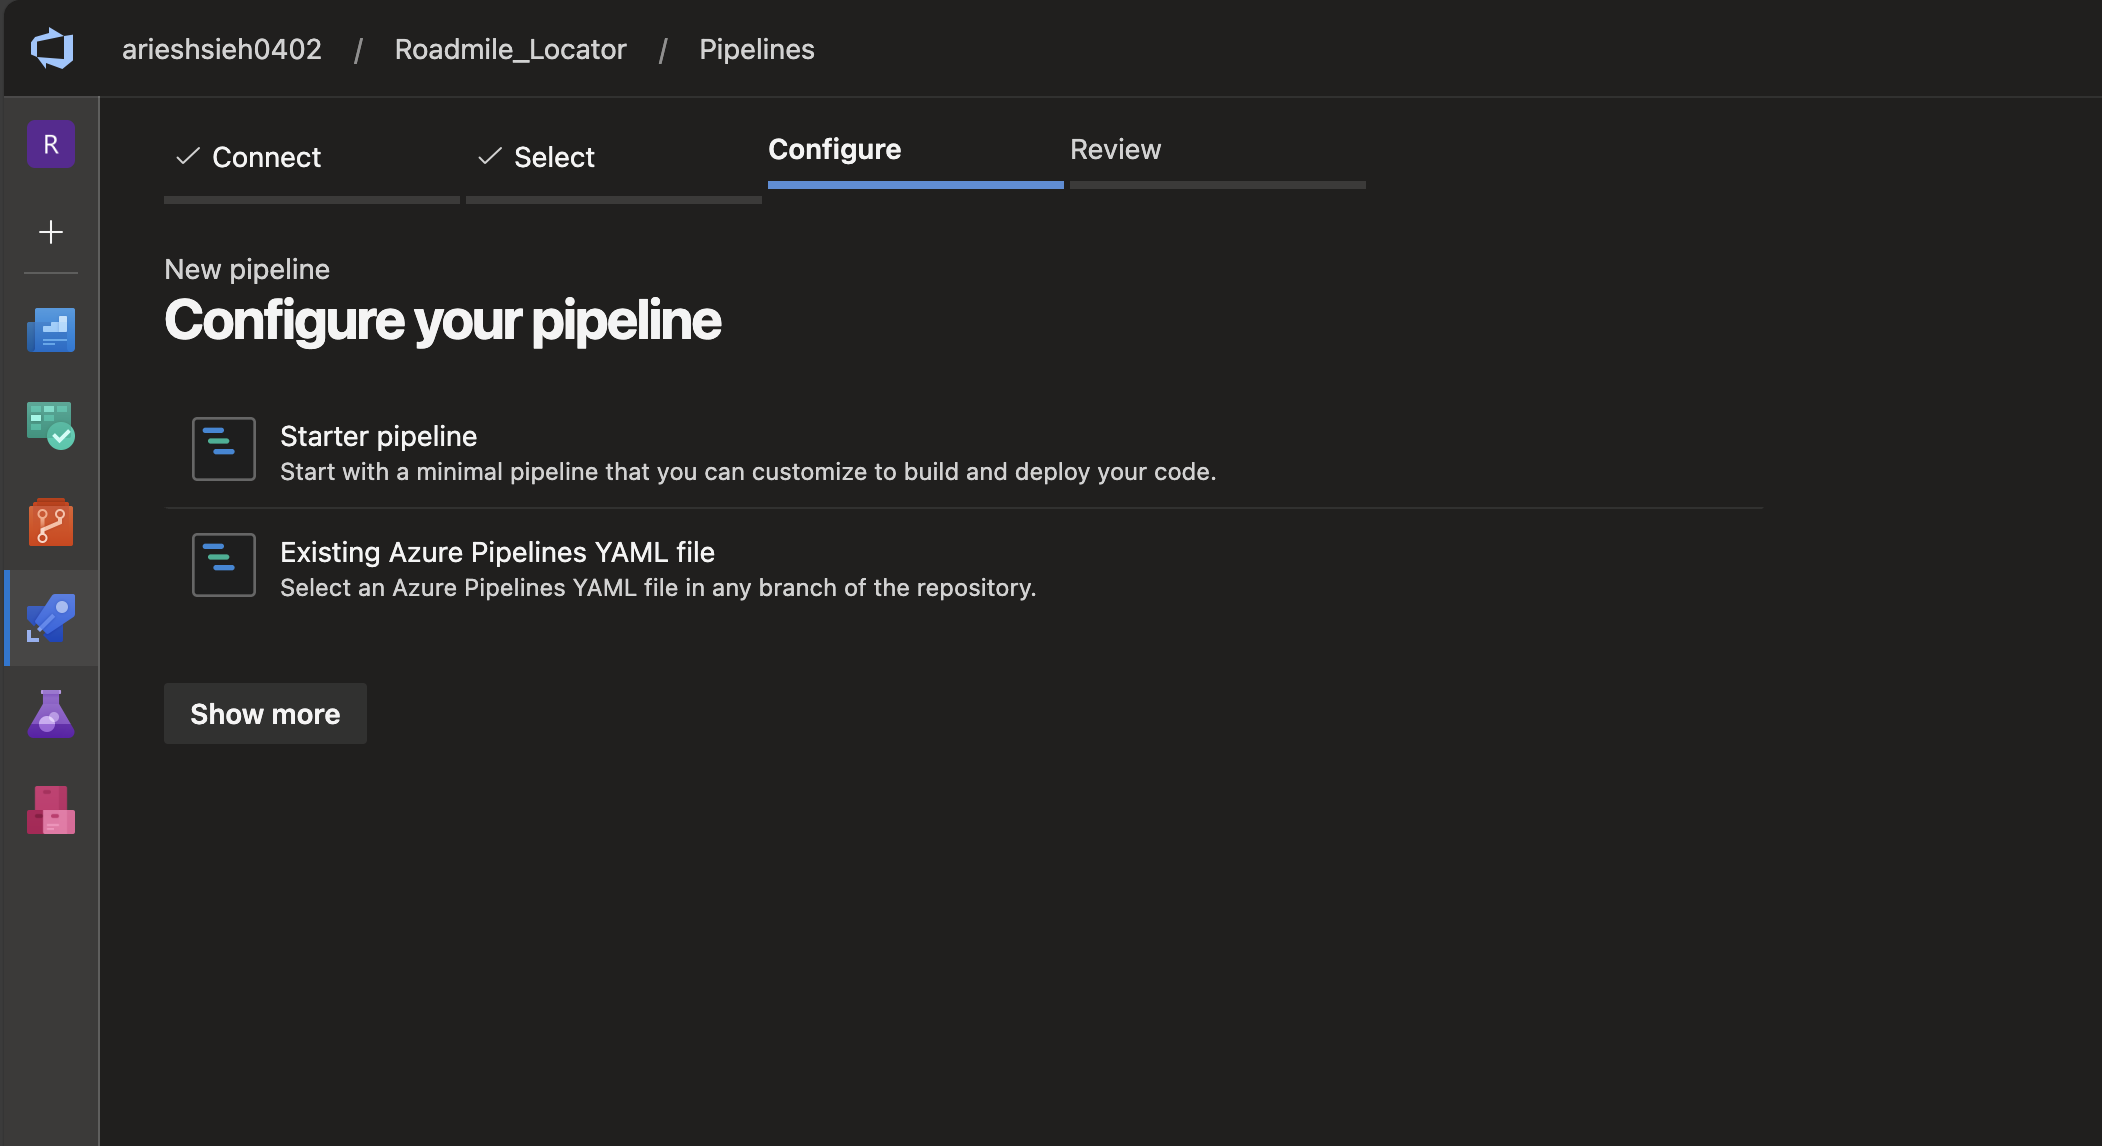Image resolution: width=2102 pixels, height=1146 pixels.
Task: Open Azure Artifacts package icon
Action: click(51, 810)
